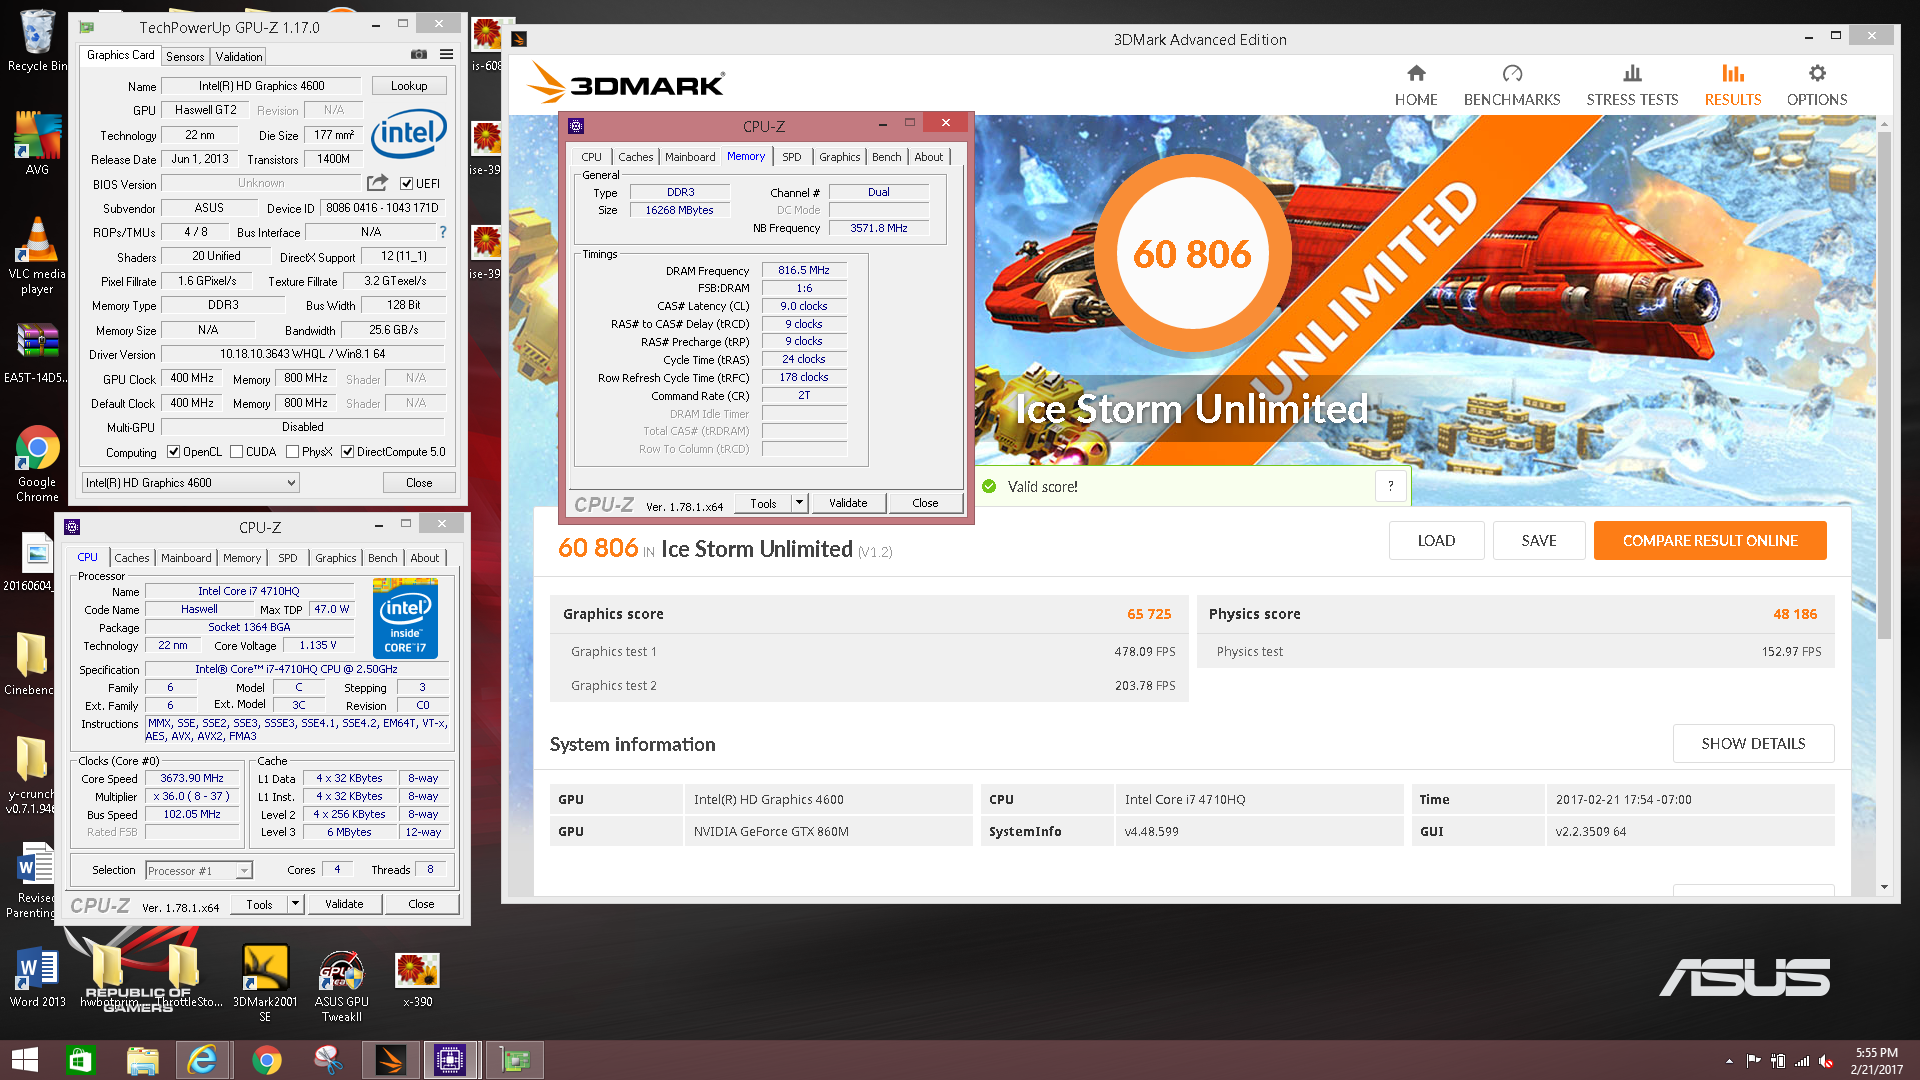
Task: Click the Device ID field in GPU-Z
Action: (x=382, y=208)
